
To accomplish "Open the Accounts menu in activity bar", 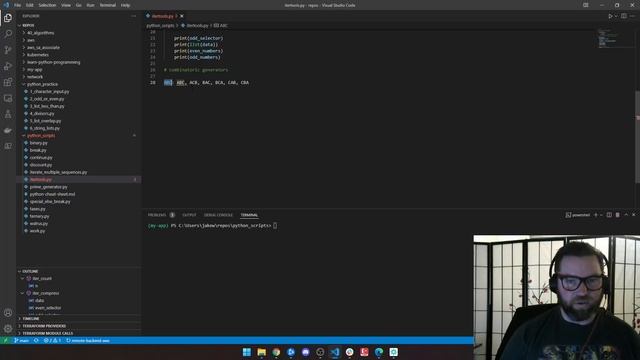I will (x=8, y=313).
